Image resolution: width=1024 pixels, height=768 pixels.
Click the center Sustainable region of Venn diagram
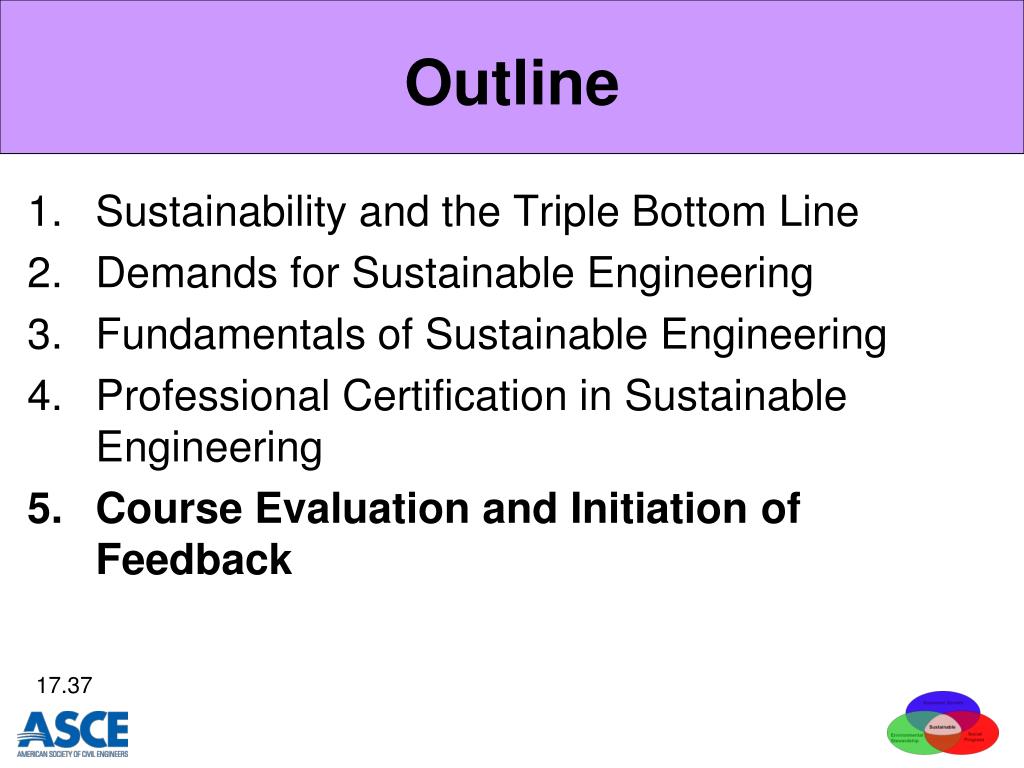(942, 727)
